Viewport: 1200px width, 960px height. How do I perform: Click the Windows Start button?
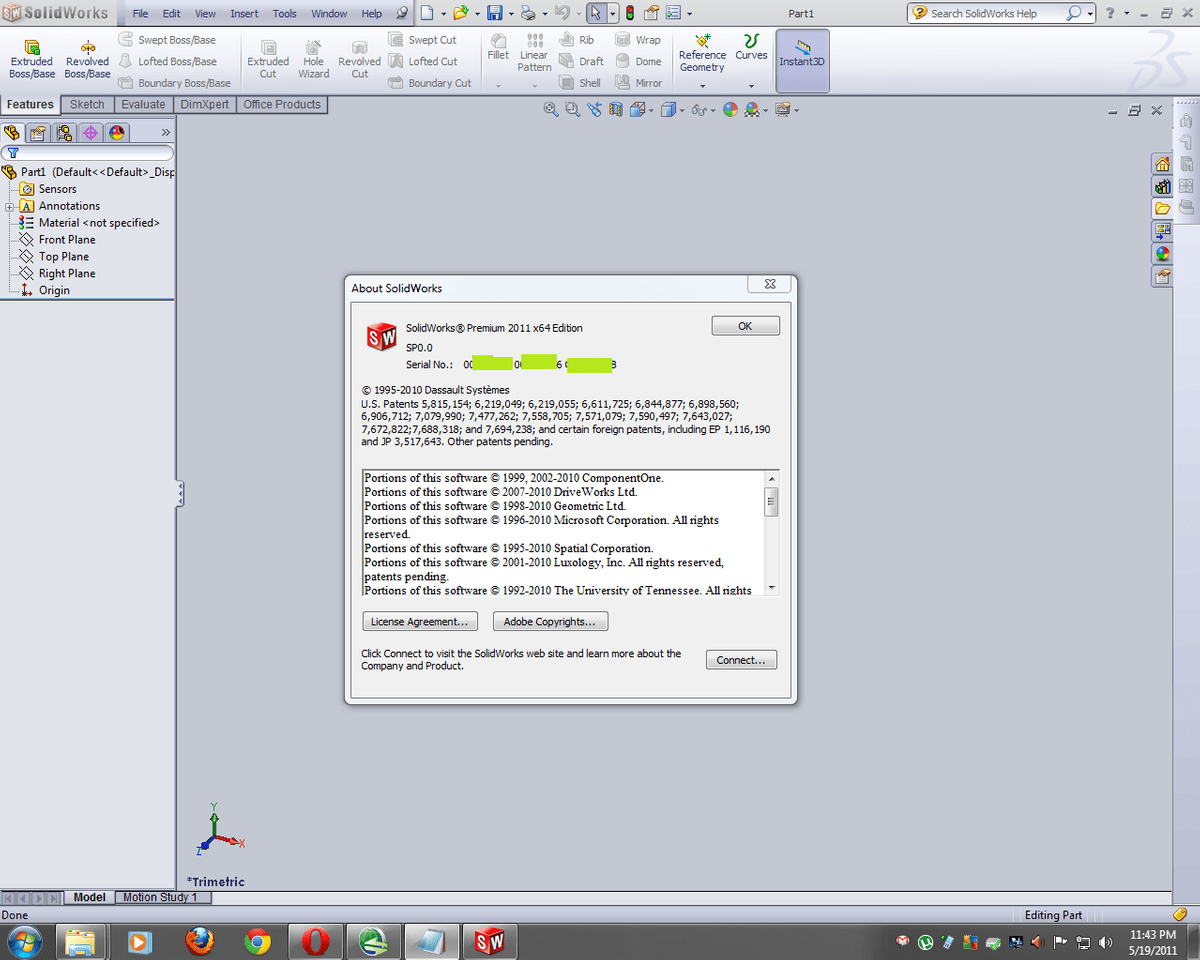coord(24,942)
